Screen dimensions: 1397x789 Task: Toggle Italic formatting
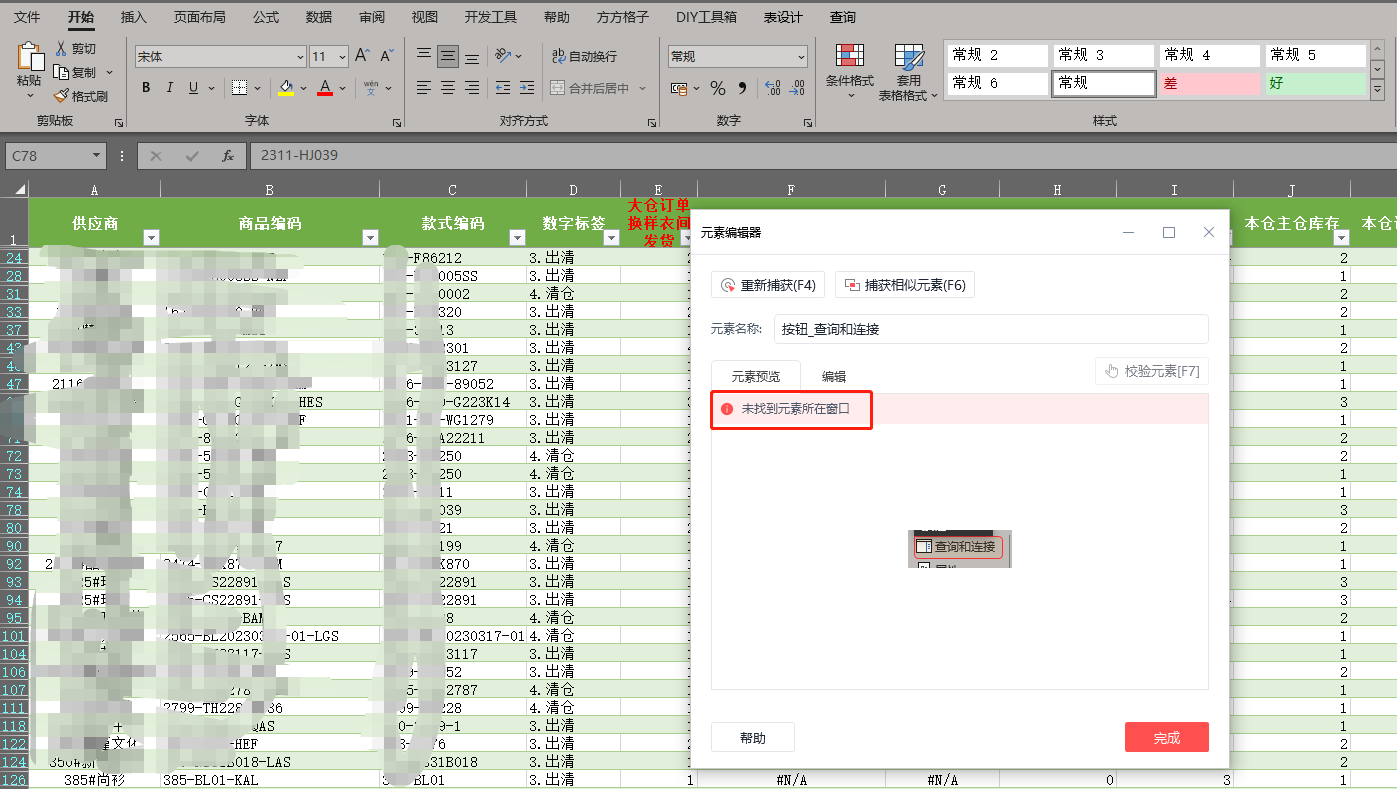click(170, 88)
